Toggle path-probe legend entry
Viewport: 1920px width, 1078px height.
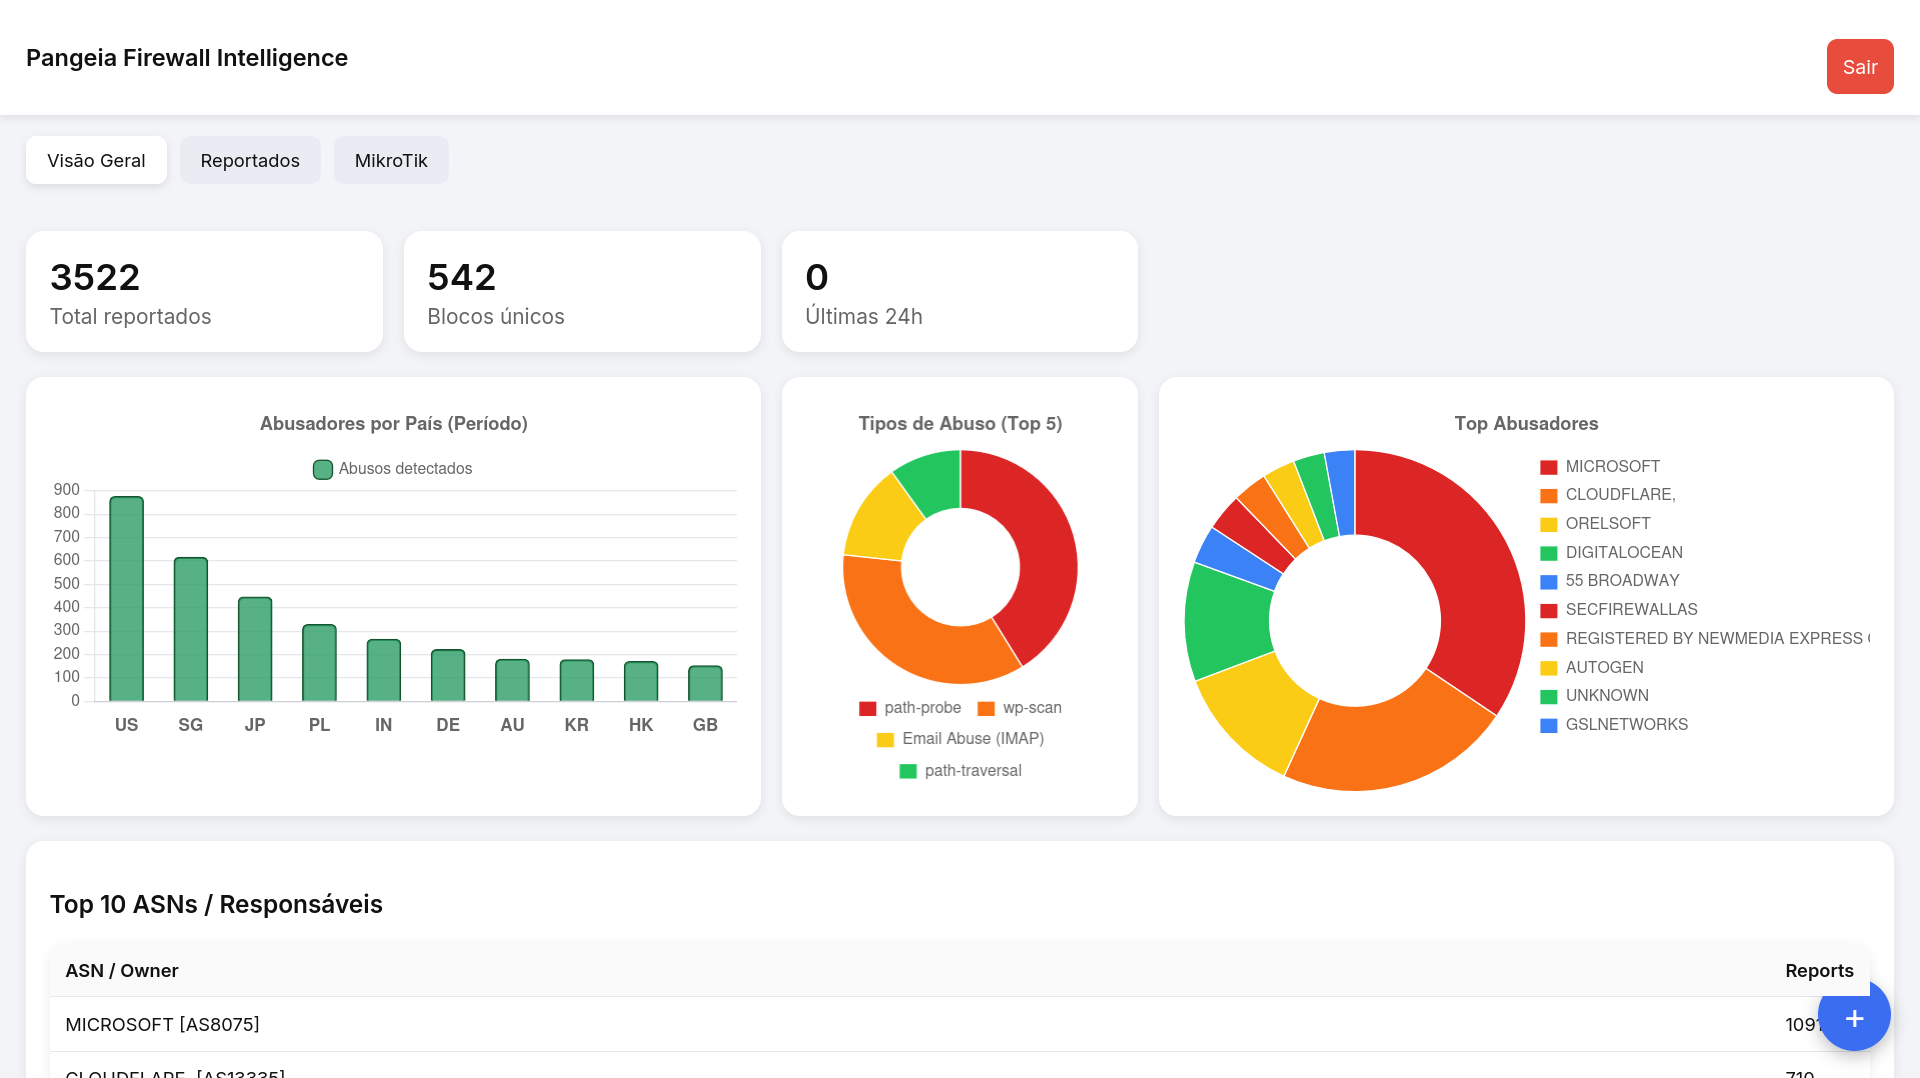point(910,708)
